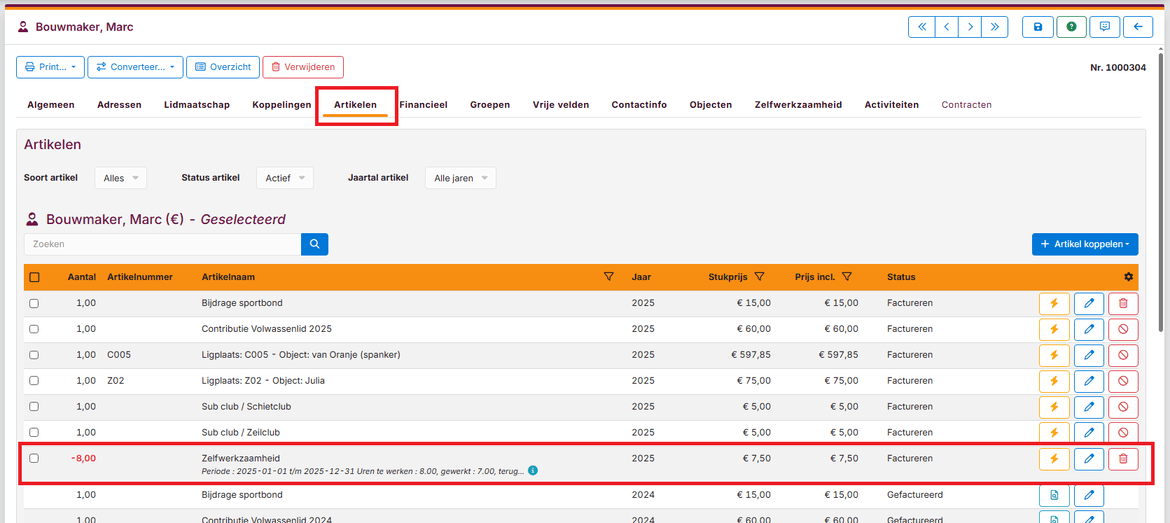Edit Bijdrage sportbond 2025 with pencil icon
1170x523 pixels.
click(1089, 304)
